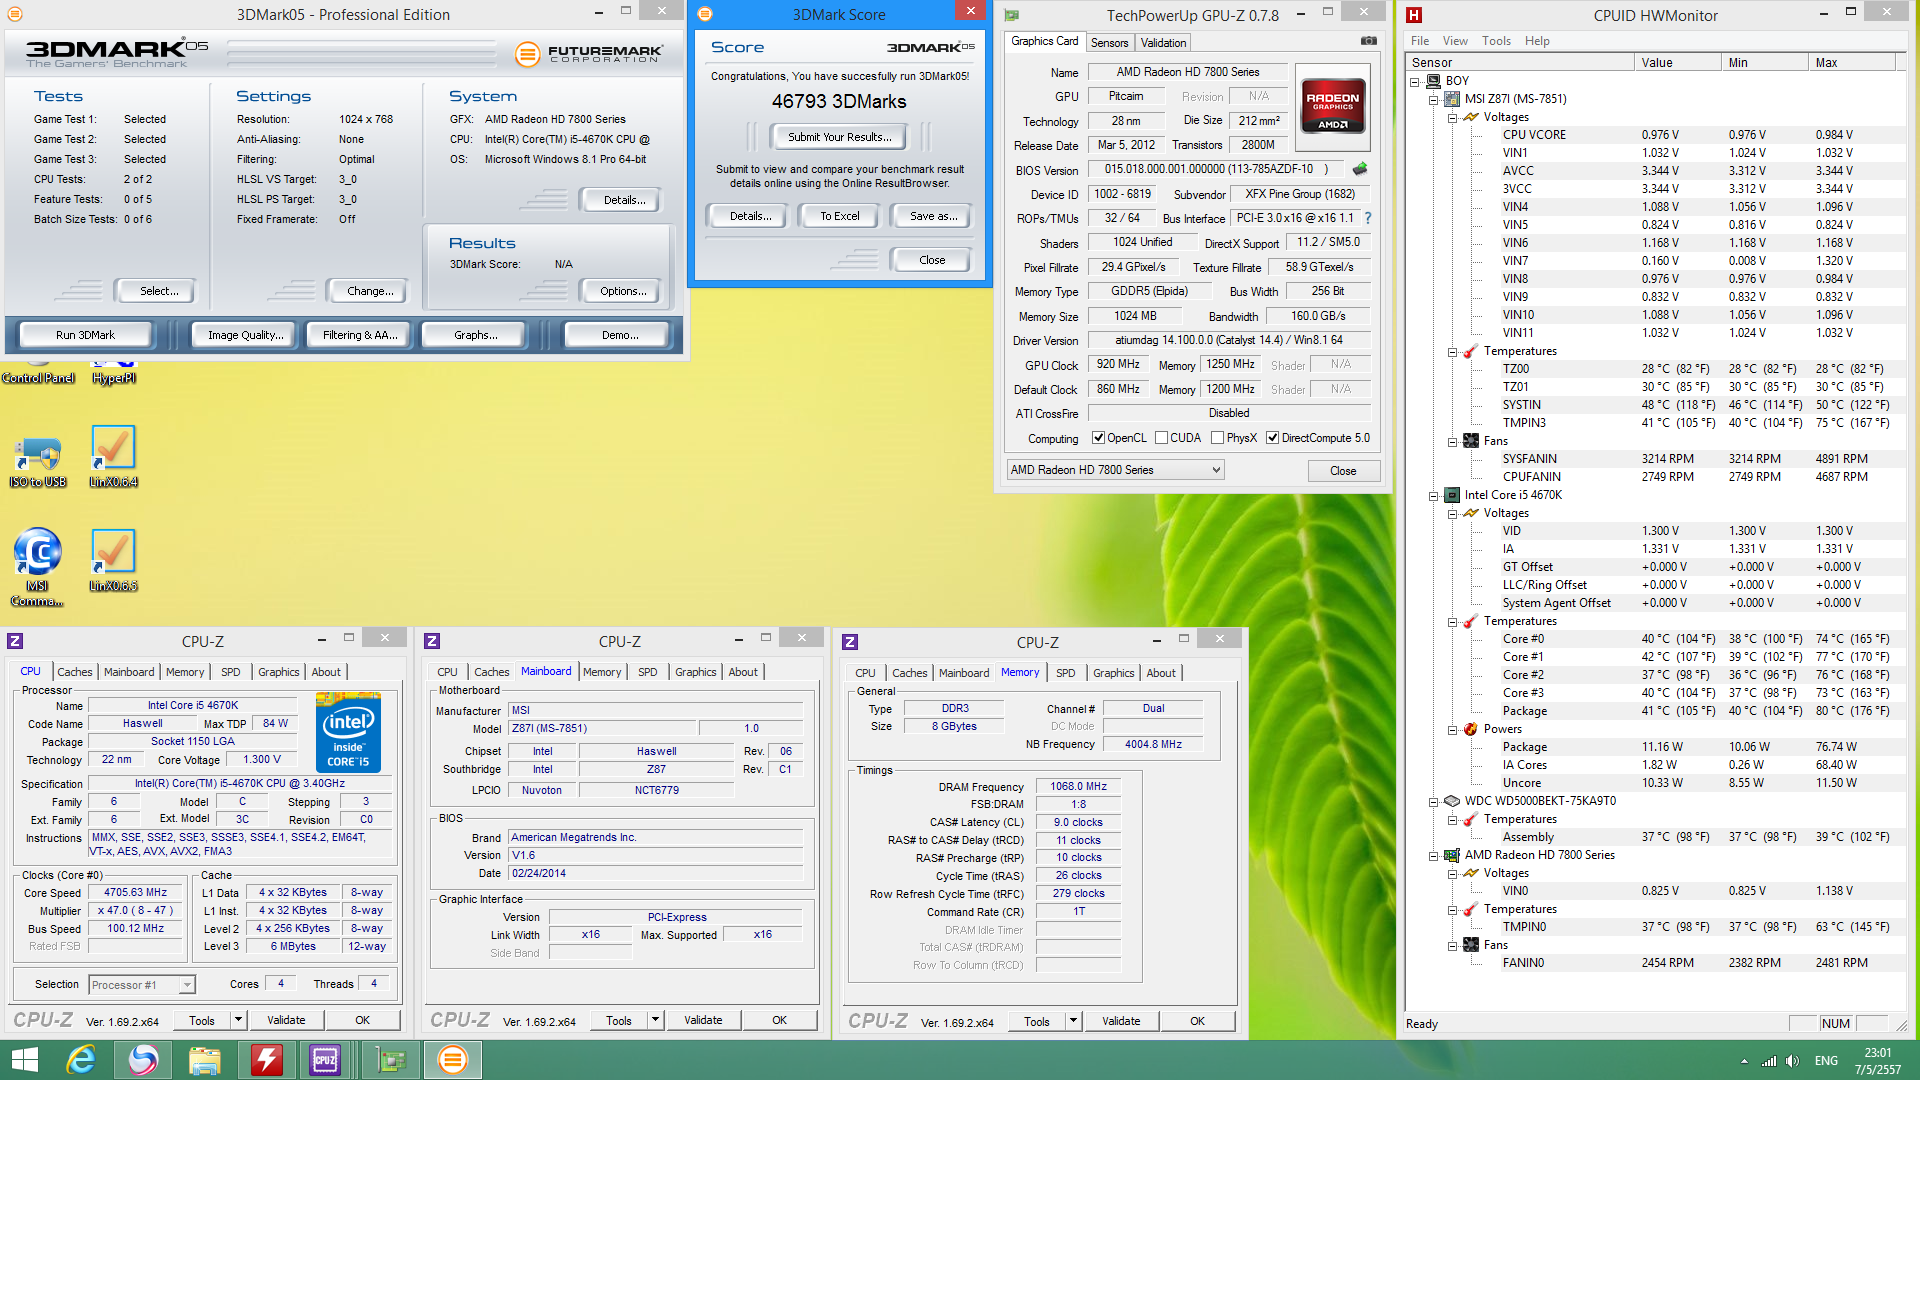Toggle the OpenCL checkbox
1921x1296 pixels.
pos(1098,438)
